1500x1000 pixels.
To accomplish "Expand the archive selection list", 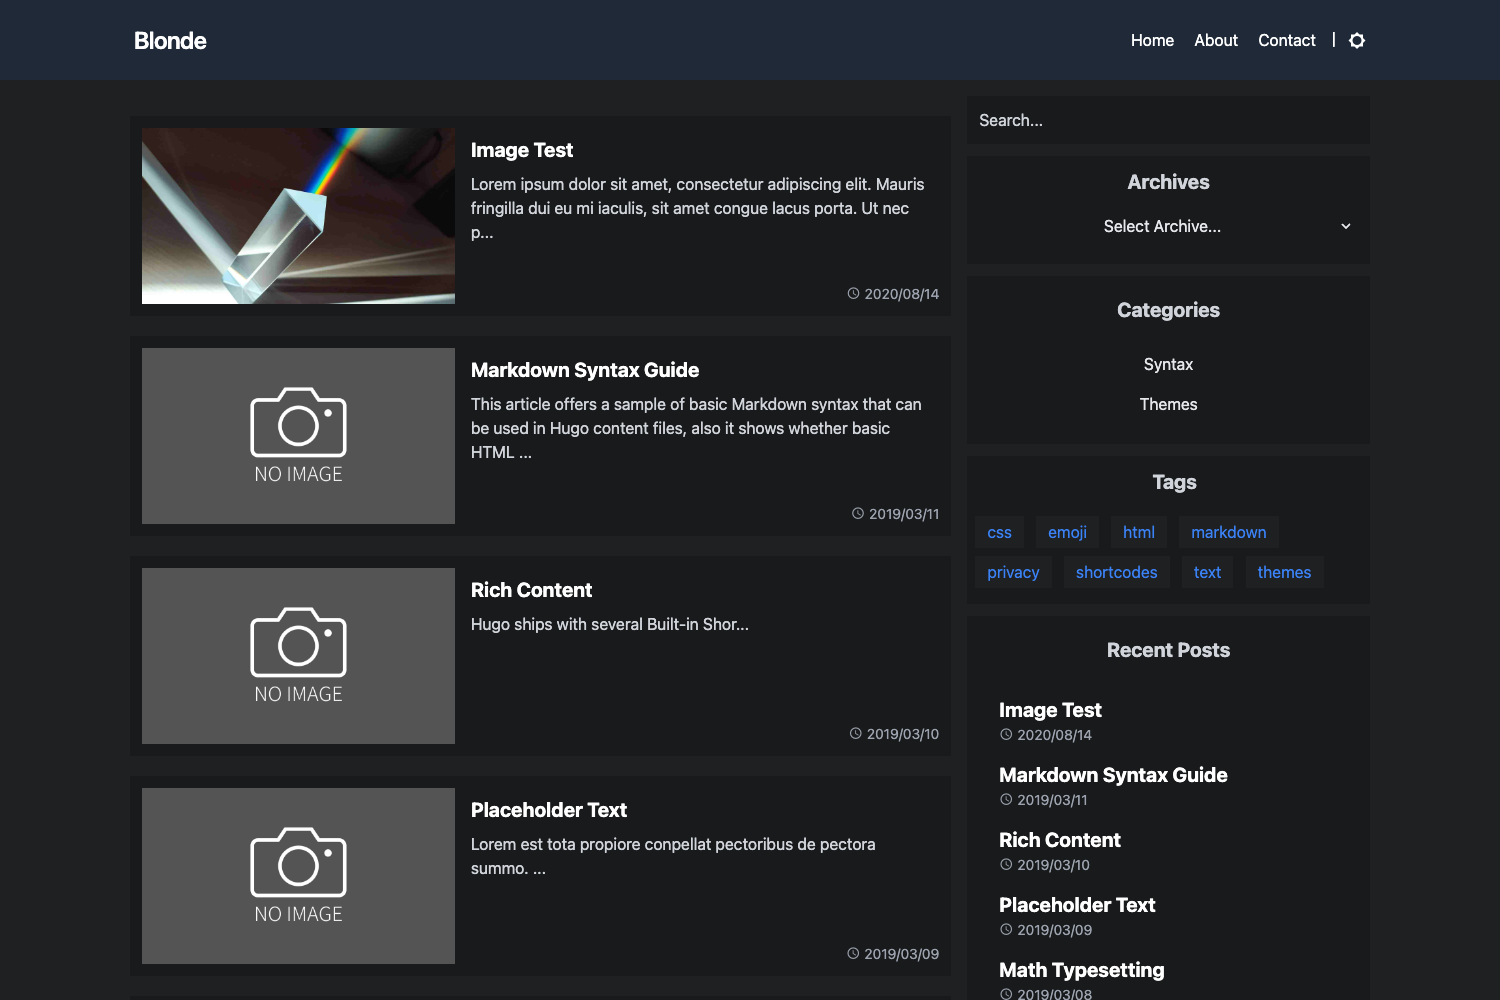I will pyautogui.click(x=1168, y=226).
